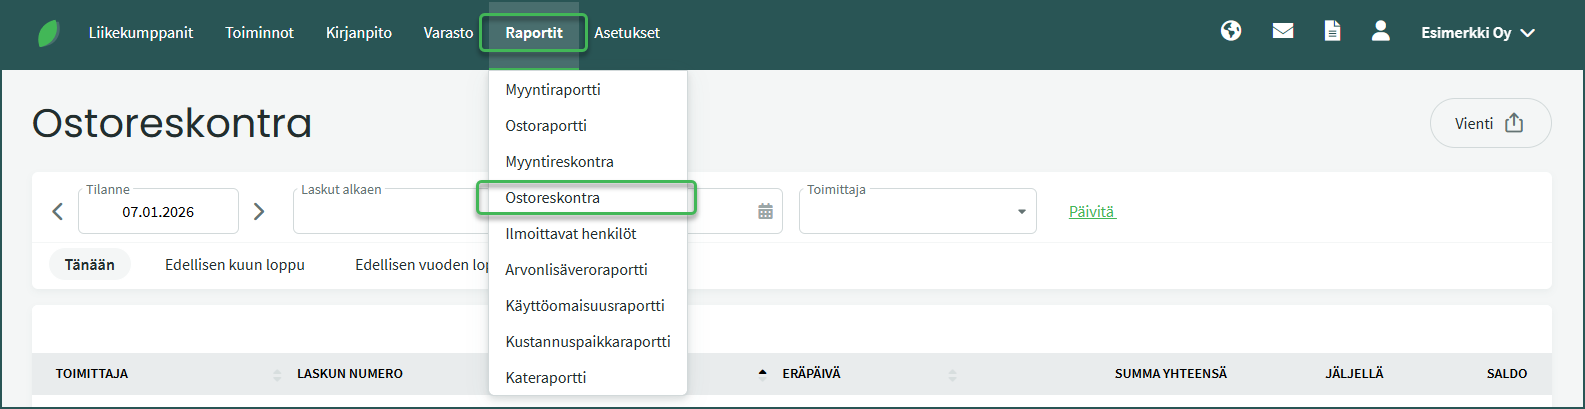Choose Arvonlisäveroraportti menu entry

coord(576,270)
